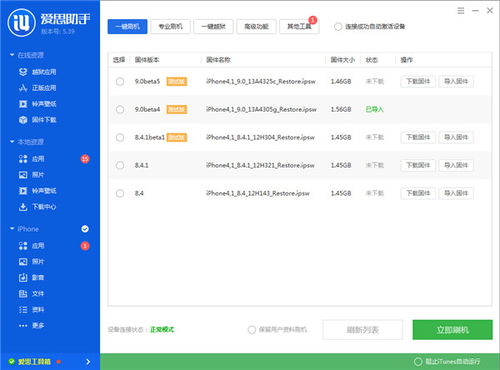Enable 连接成功自动激活设备 option
The image size is (500, 370).
338,27
